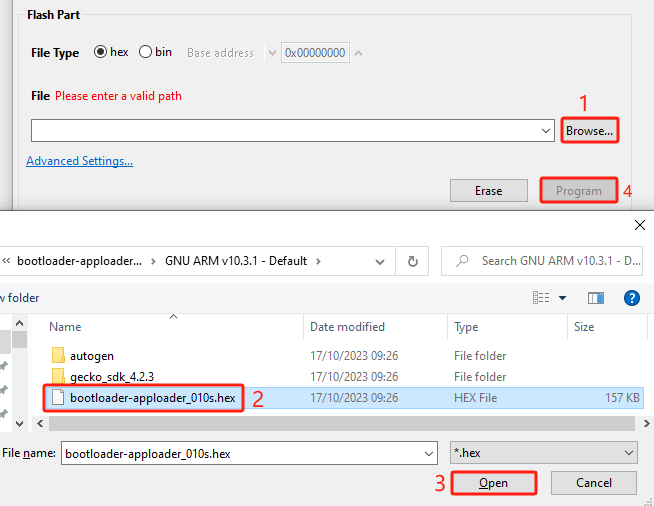Select the hex file type radio button
Image resolution: width=654 pixels, height=506 pixels.
[x=100, y=52]
